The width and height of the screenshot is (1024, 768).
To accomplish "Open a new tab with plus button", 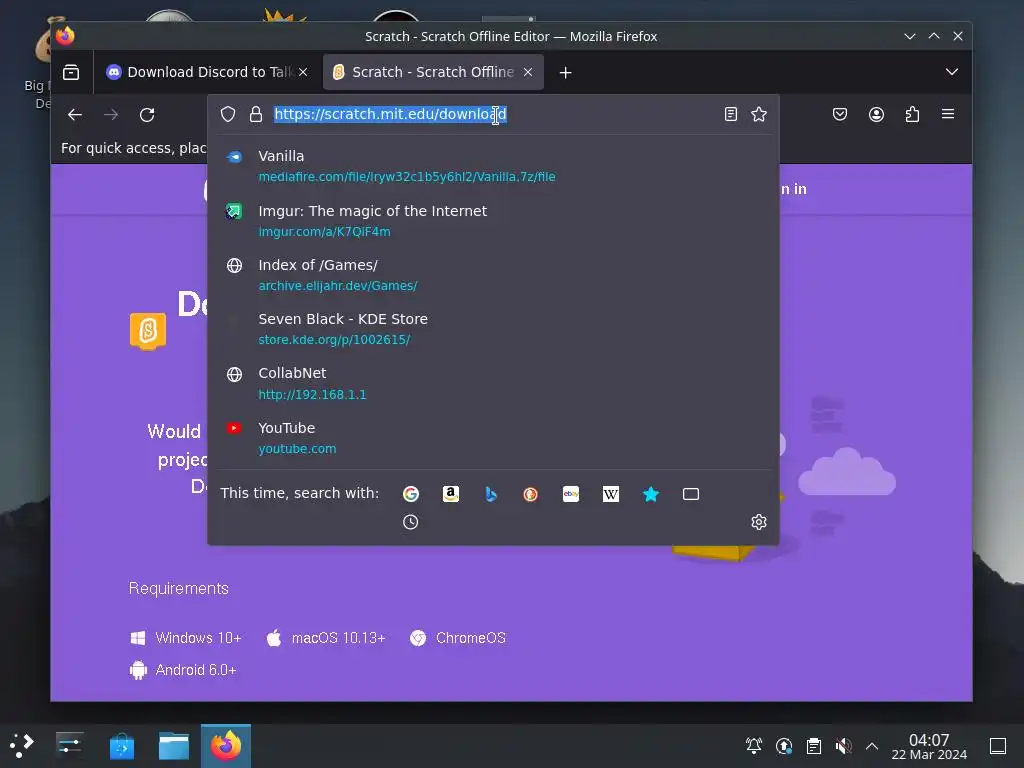I will [x=566, y=72].
